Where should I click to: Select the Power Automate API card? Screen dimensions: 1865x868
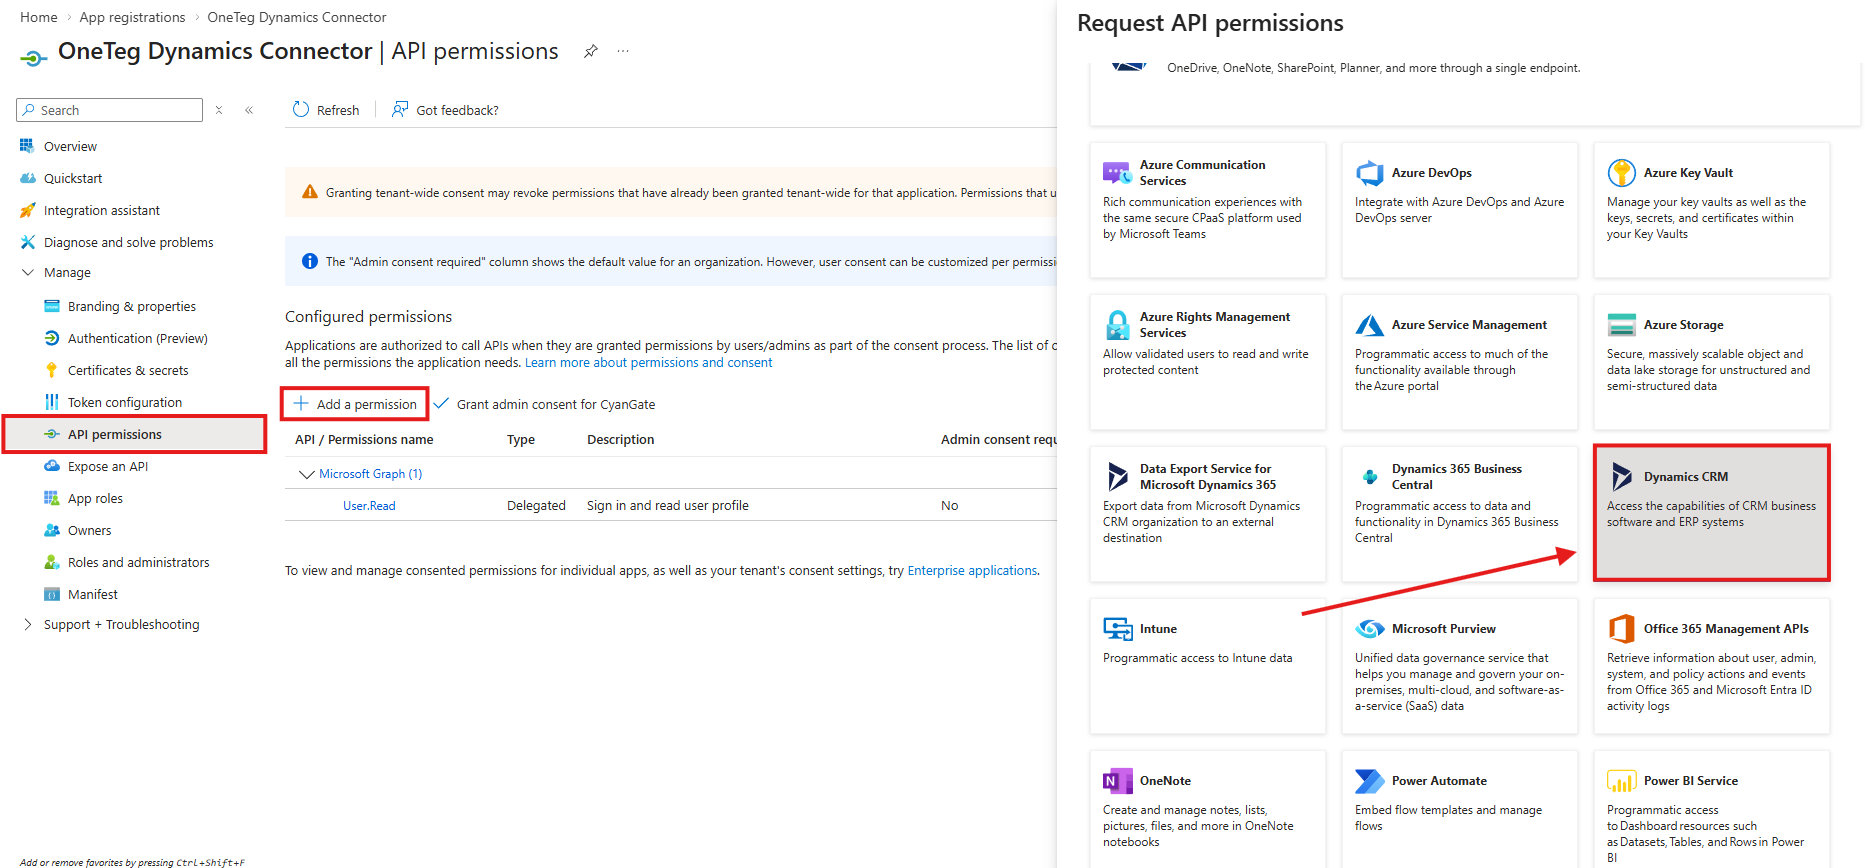[1459, 809]
